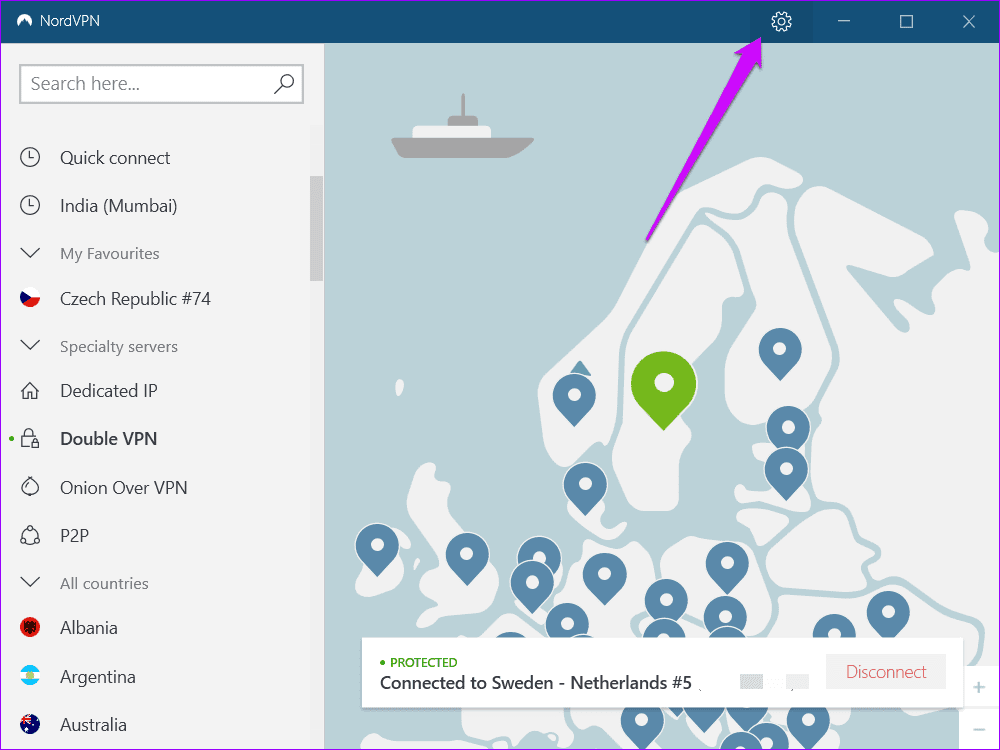Select Argentina from country list

98,677
